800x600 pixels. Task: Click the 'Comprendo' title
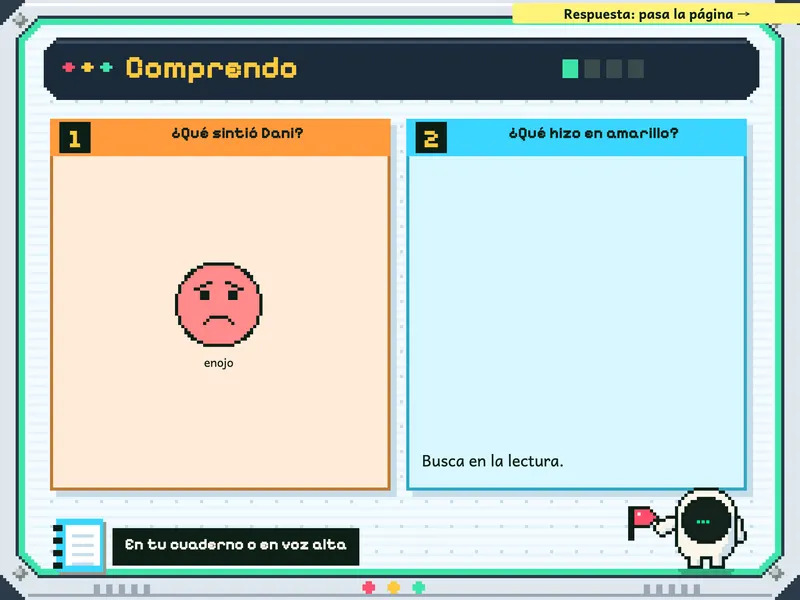[x=211, y=69]
